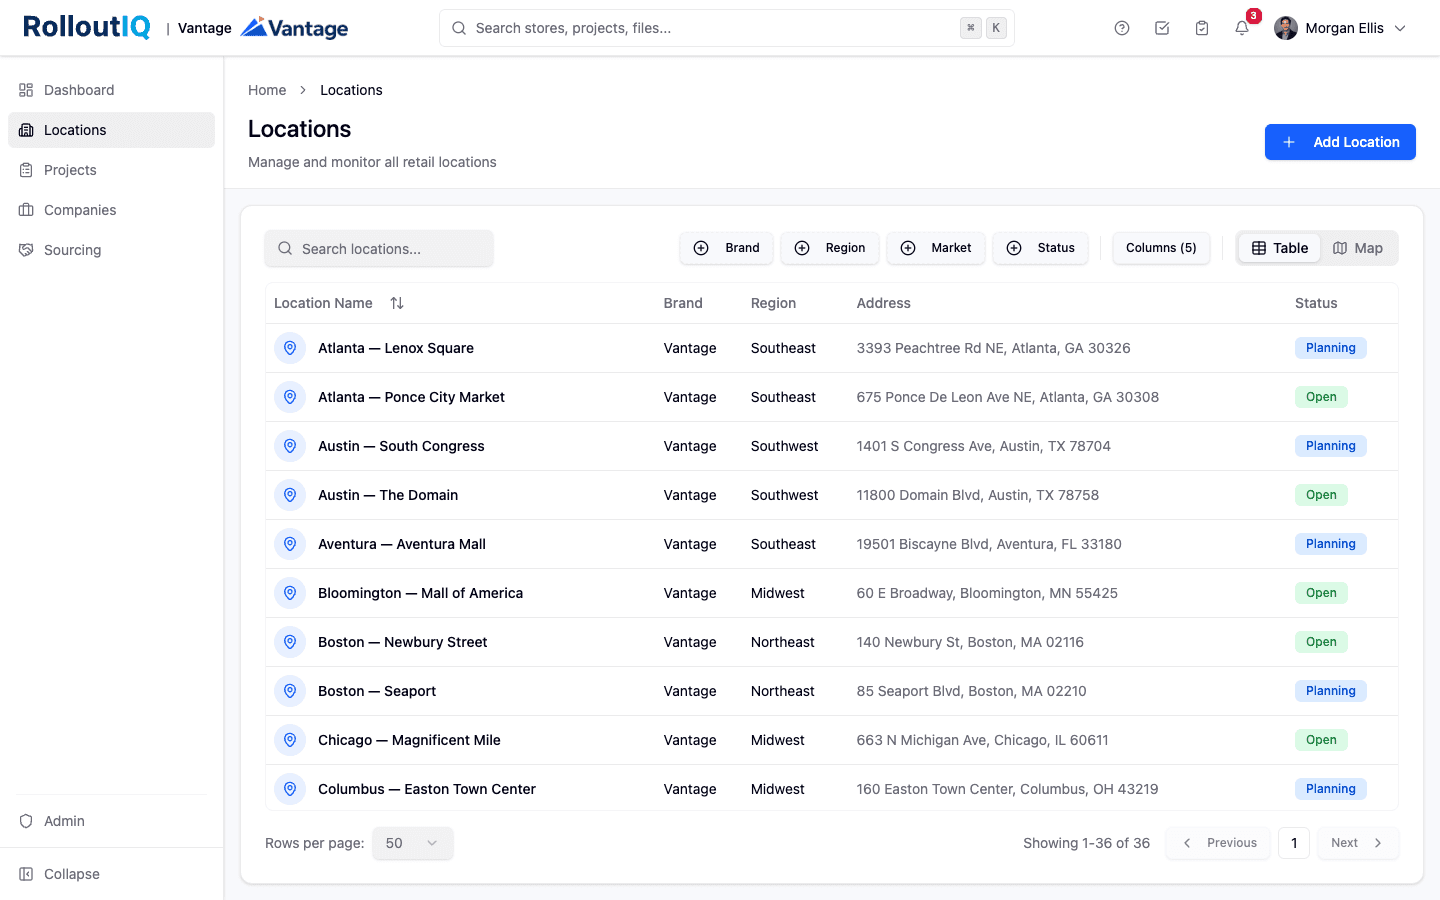The image size is (1440, 900).
Task: Open Austin — South Congress location name
Action: pyautogui.click(x=401, y=446)
